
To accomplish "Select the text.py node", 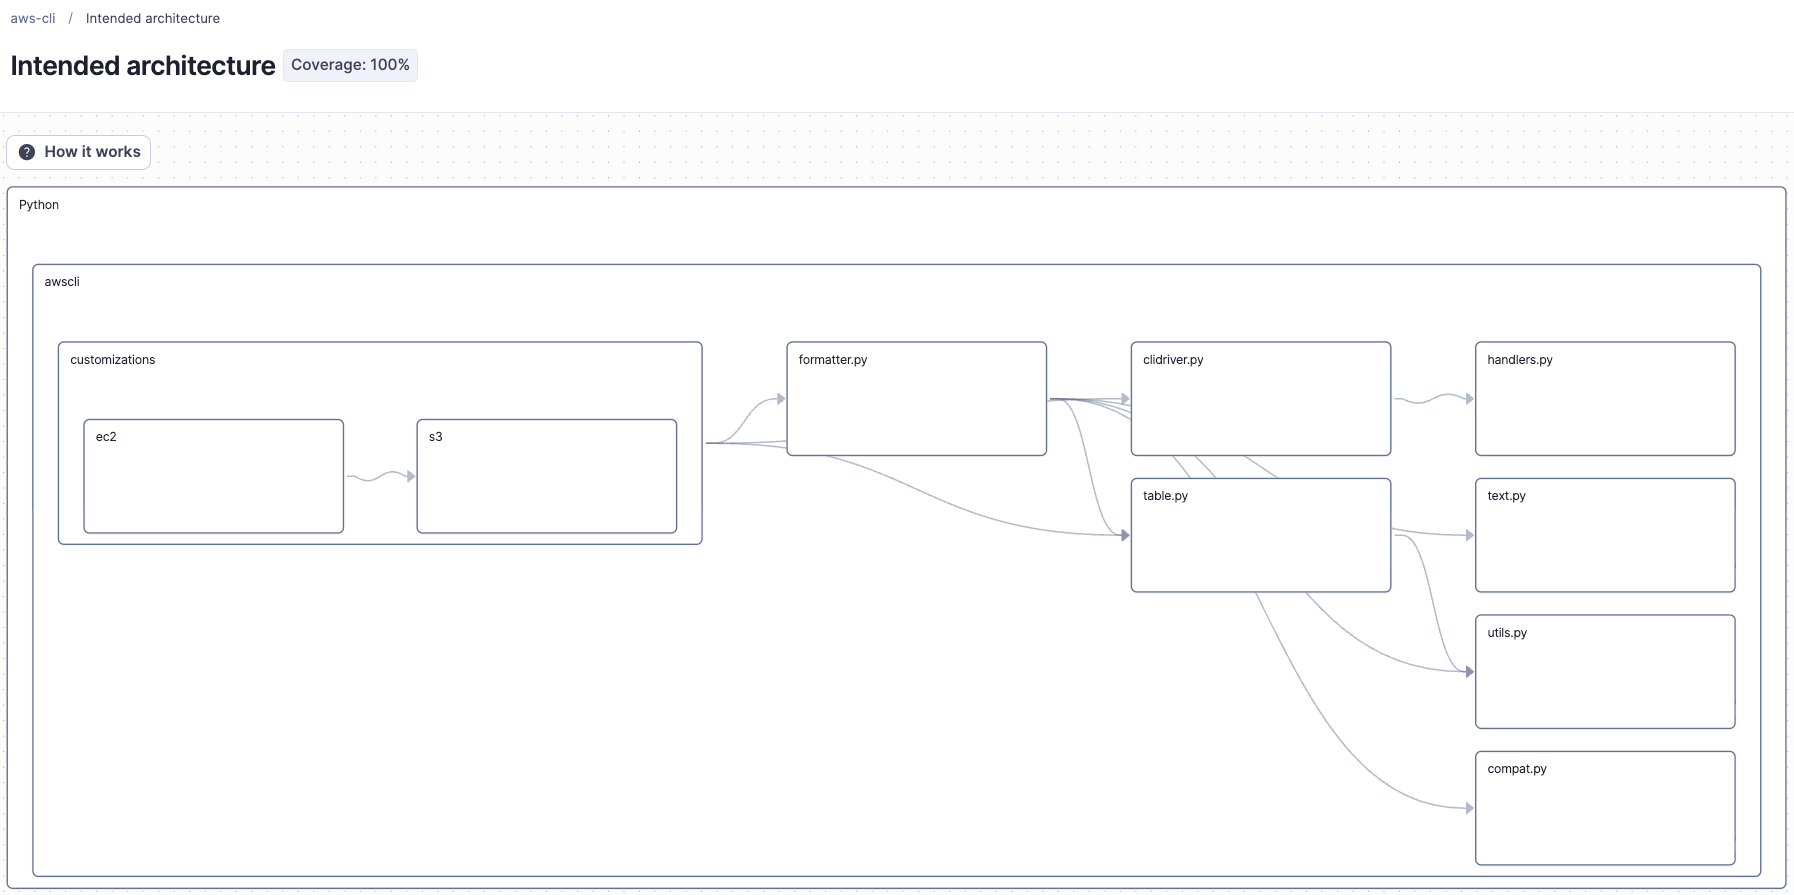I will click(x=1605, y=535).
